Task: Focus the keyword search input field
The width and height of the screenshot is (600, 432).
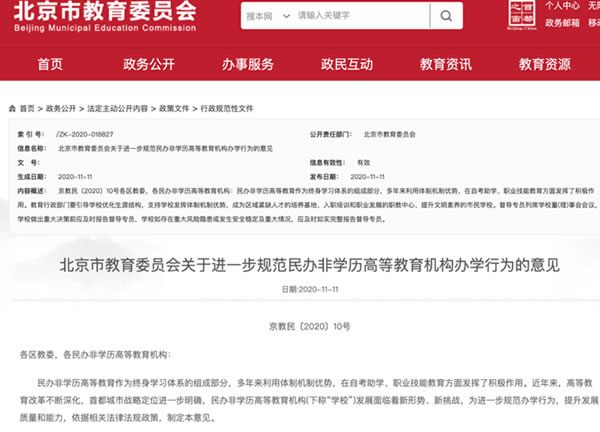Action: pyautogui.click(x=362, y=16)
